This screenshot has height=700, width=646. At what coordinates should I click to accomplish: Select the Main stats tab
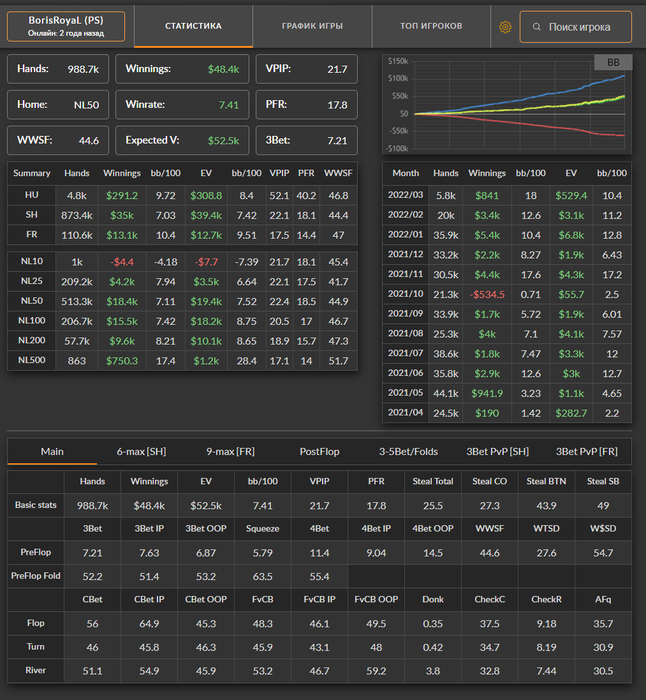pyautogui.click(x=52, y=452)
